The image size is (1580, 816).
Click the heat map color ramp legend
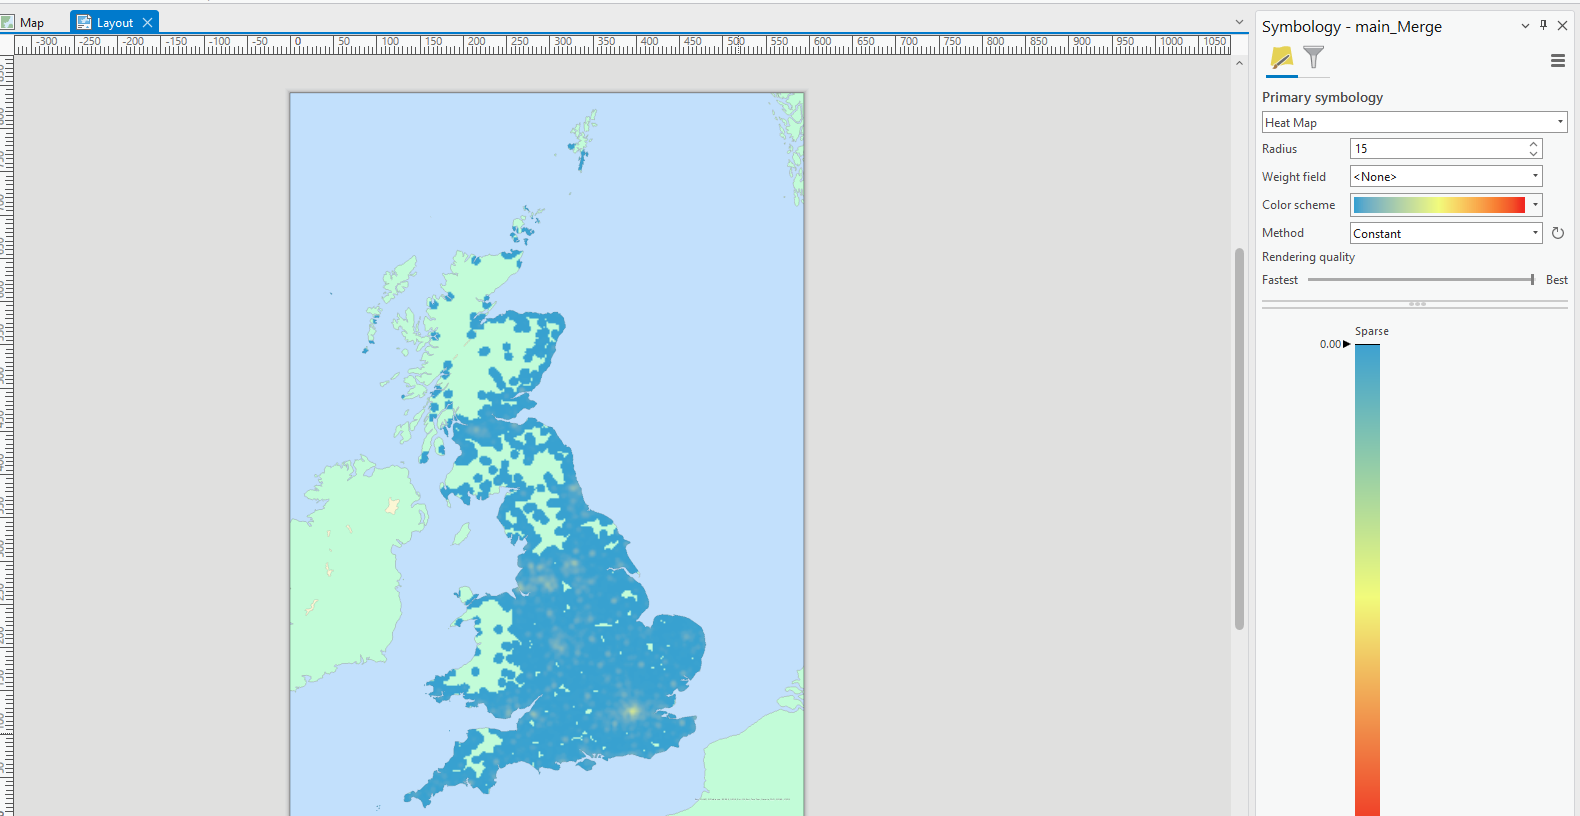tap(1367, 580)
